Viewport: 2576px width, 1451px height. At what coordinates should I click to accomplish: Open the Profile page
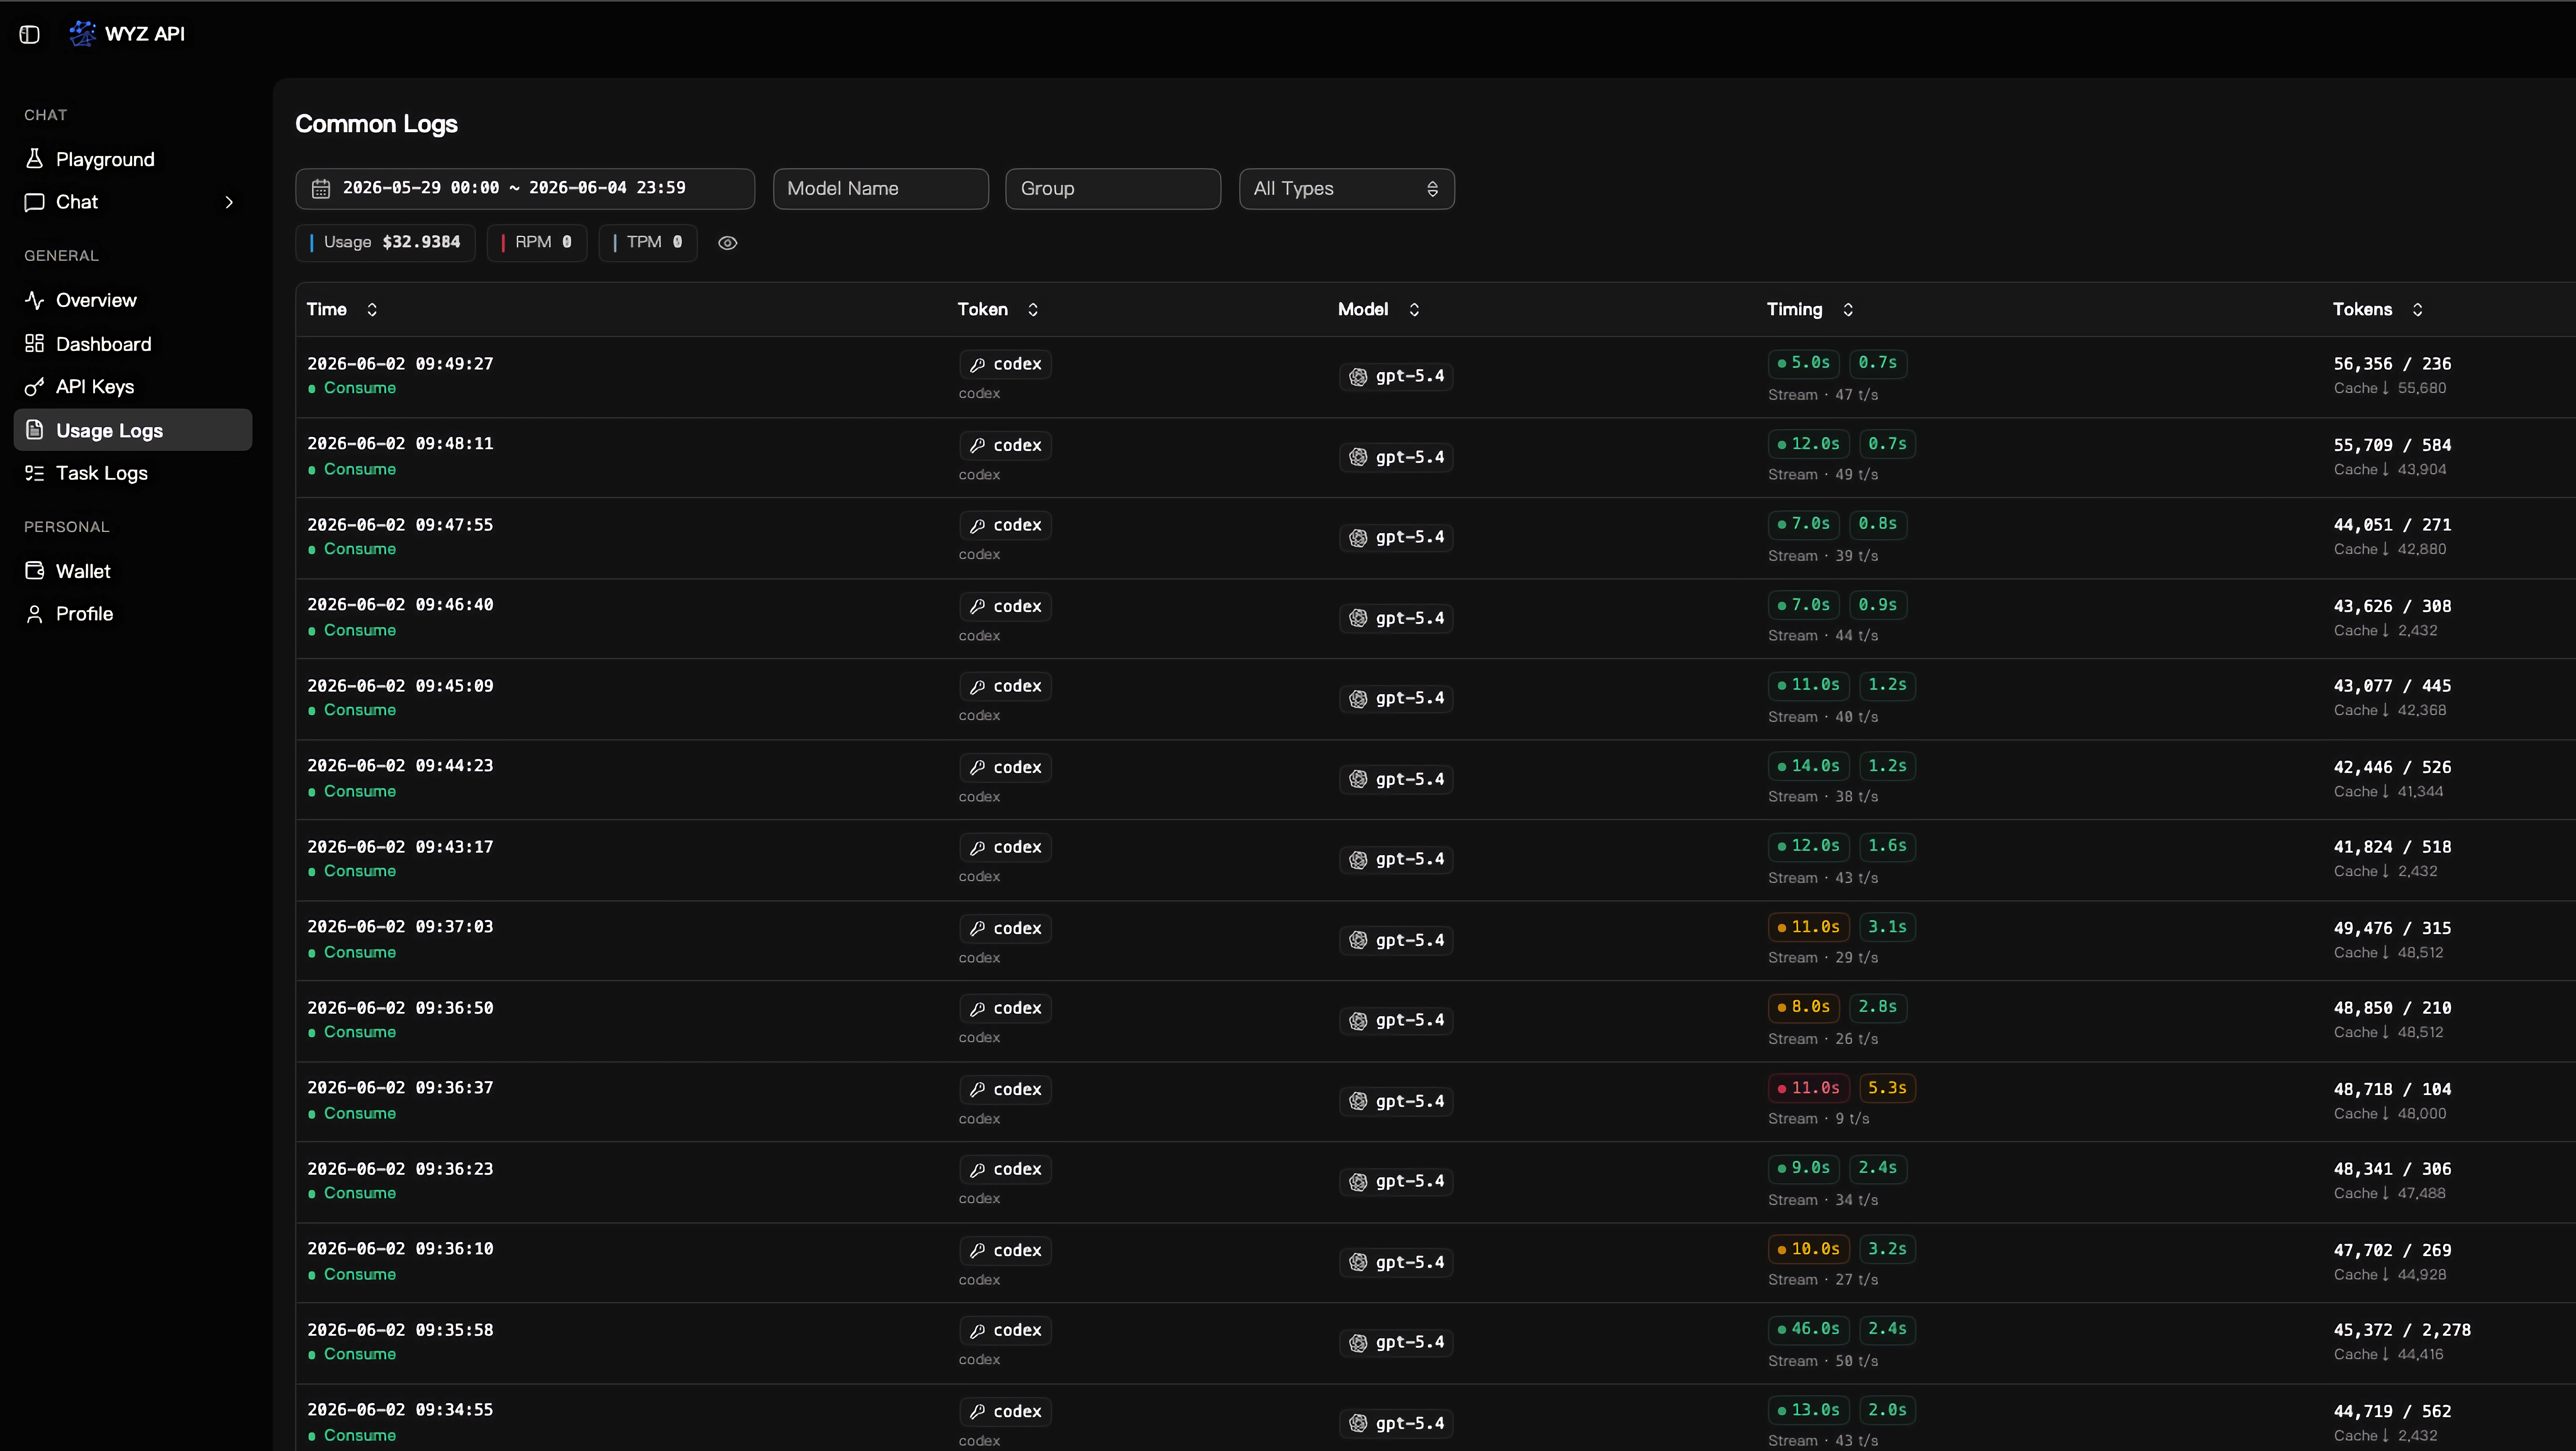point(133,614)
